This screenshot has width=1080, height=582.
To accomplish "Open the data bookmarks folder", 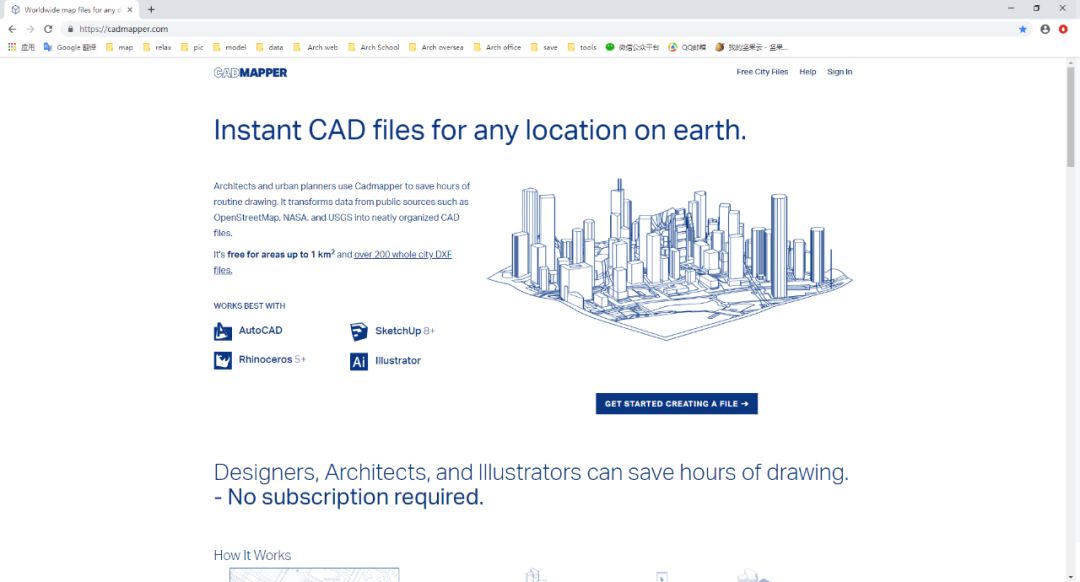I will [269, 48].
